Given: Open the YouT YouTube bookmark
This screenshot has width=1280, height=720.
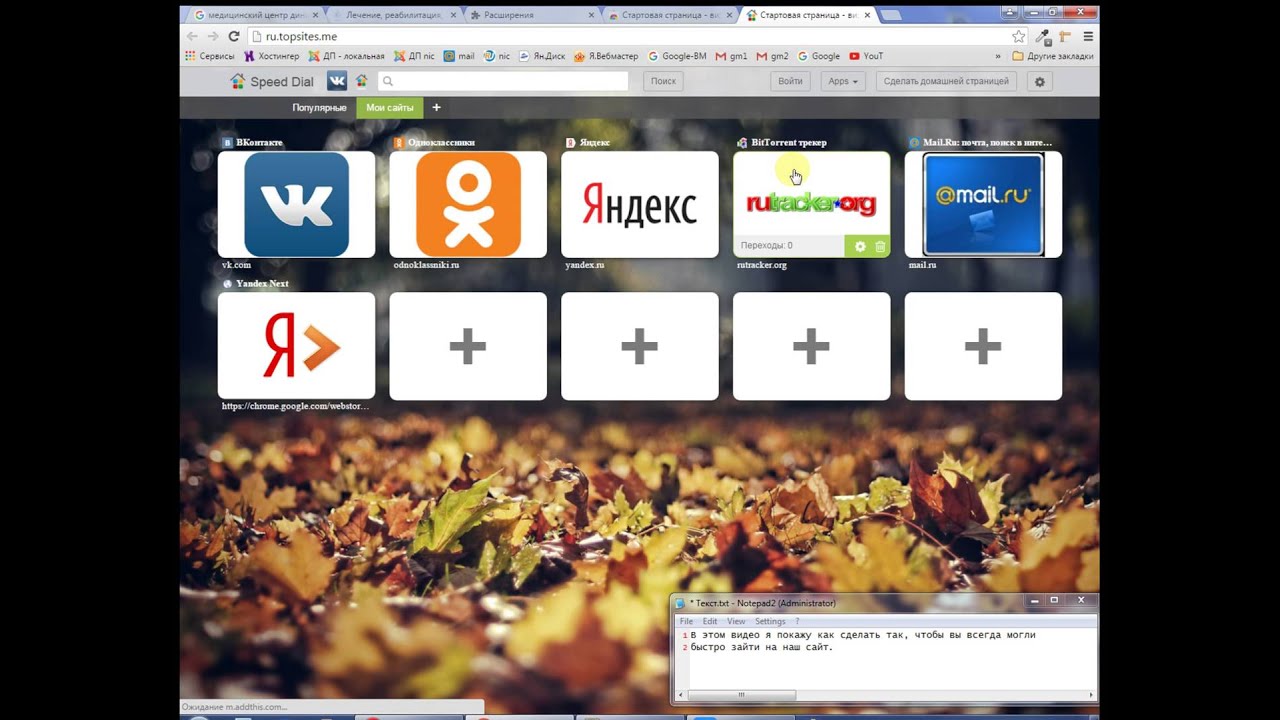Looking at the screenshot, I should coord(866,56).
